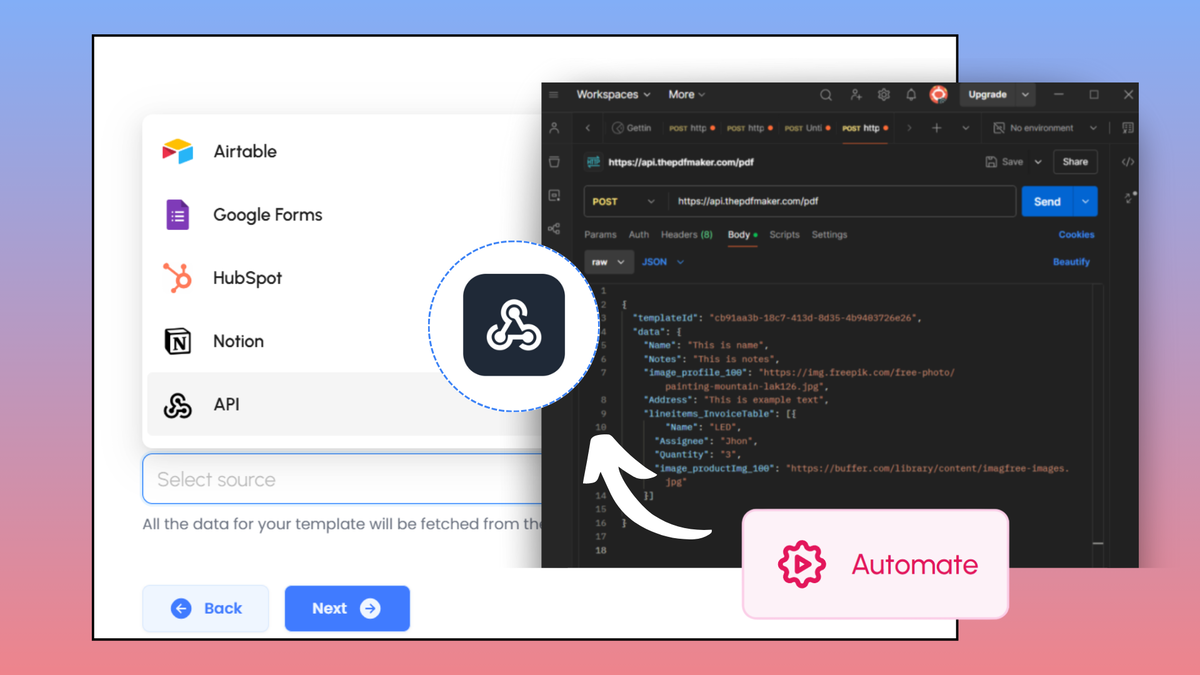Image resolution: width=1200 pixels, height=675 pixels.
Task: Select the Airtable source icon
Action: click(177, 151)
